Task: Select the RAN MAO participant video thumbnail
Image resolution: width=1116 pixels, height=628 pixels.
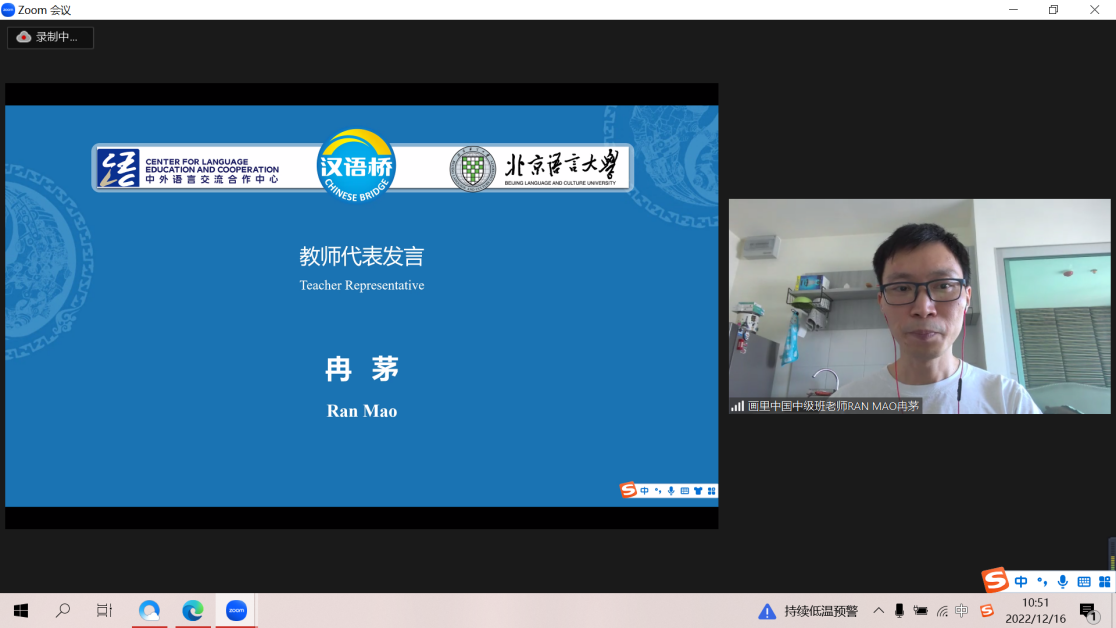Action: 919,306
